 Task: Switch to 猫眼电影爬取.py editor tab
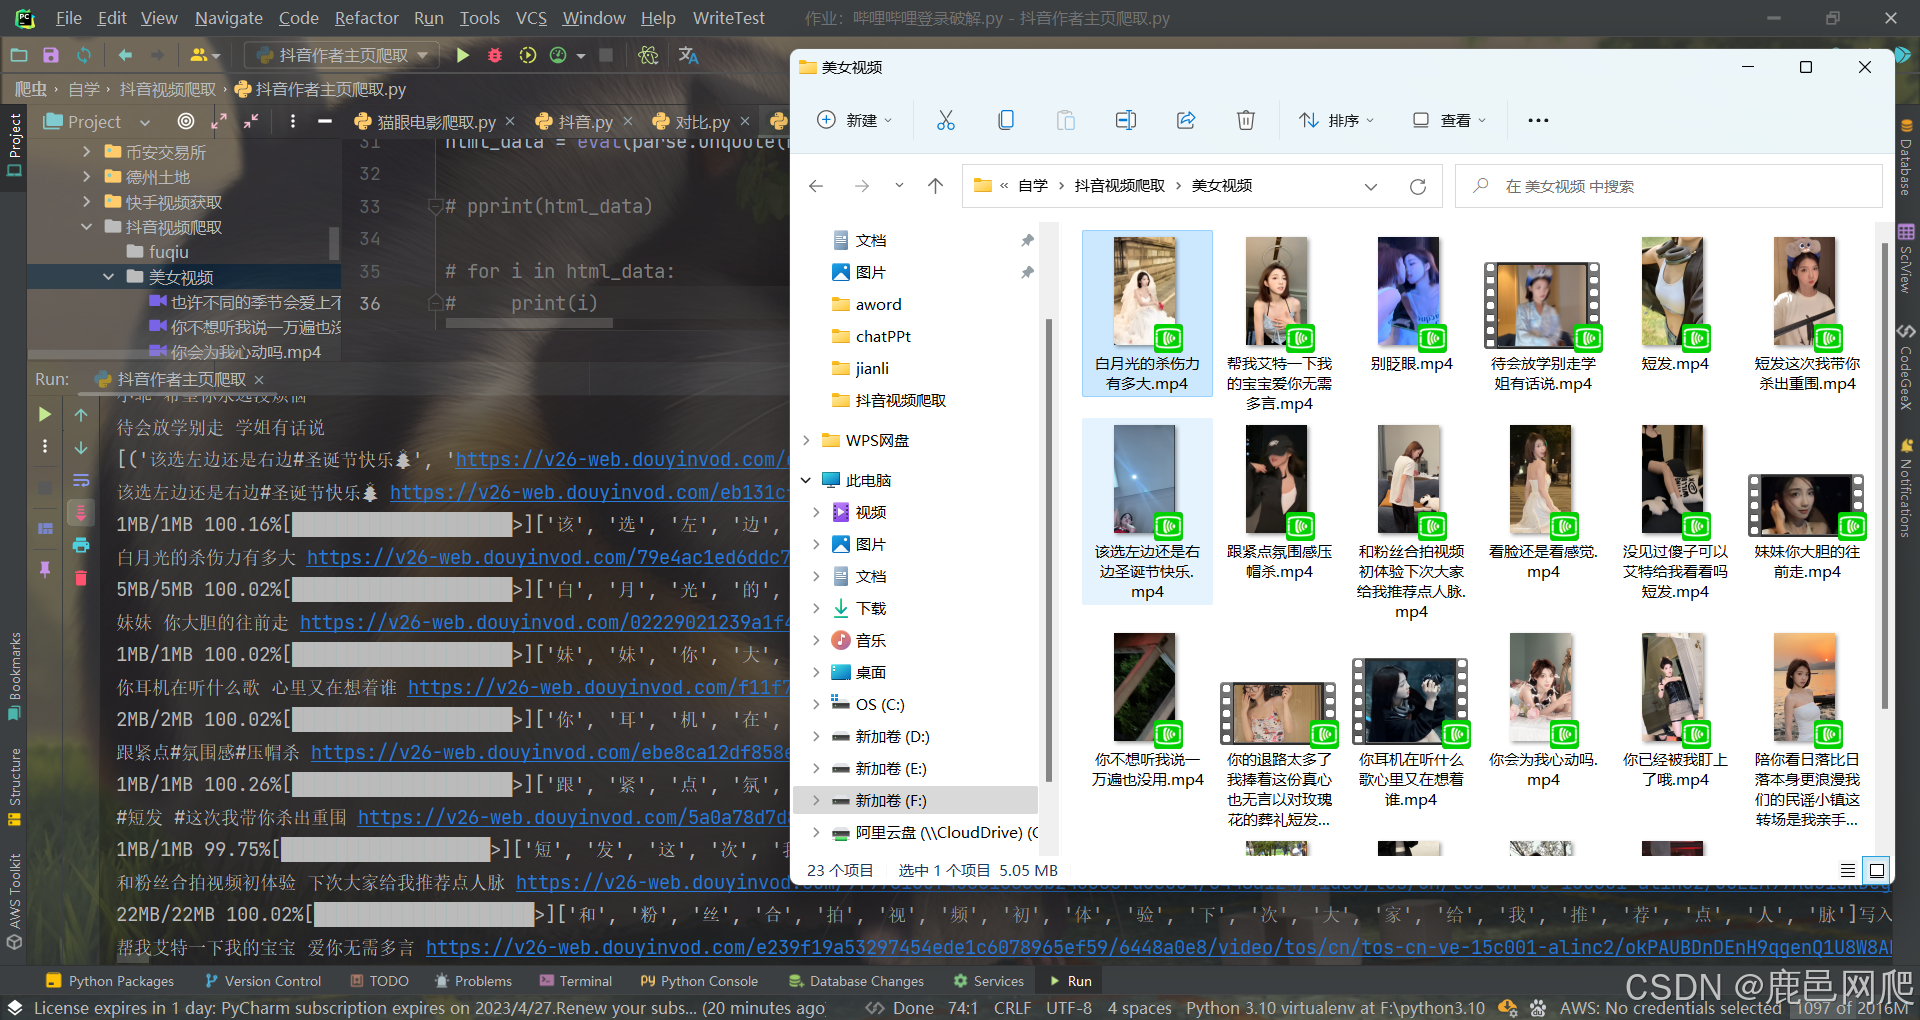436,122
